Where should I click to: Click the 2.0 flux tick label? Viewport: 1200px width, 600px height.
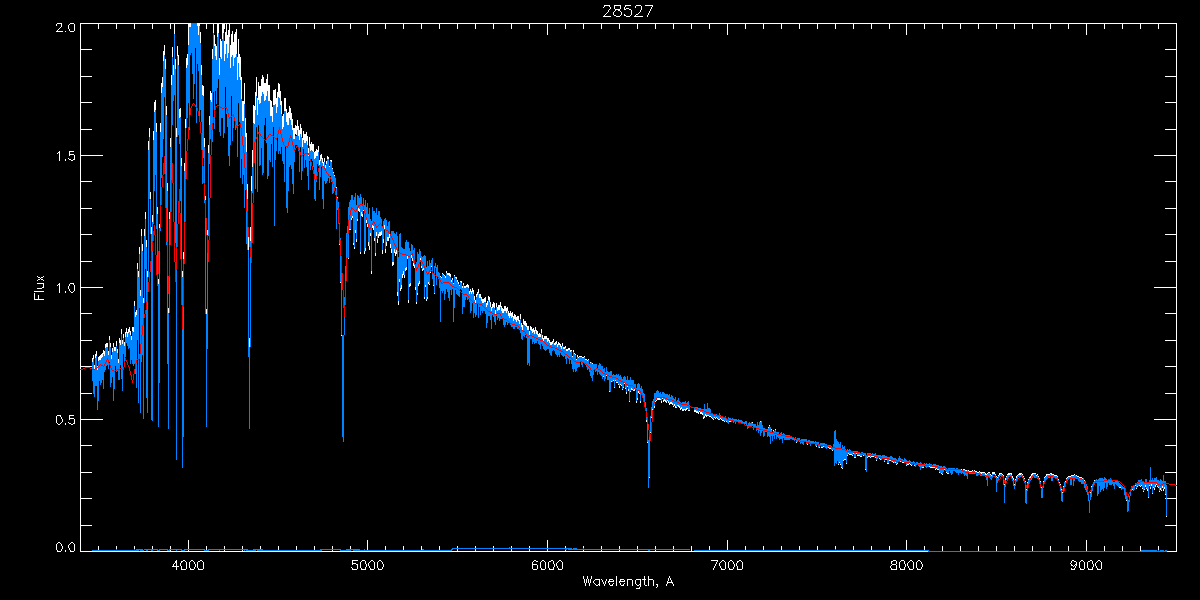(x=66, y=27)
